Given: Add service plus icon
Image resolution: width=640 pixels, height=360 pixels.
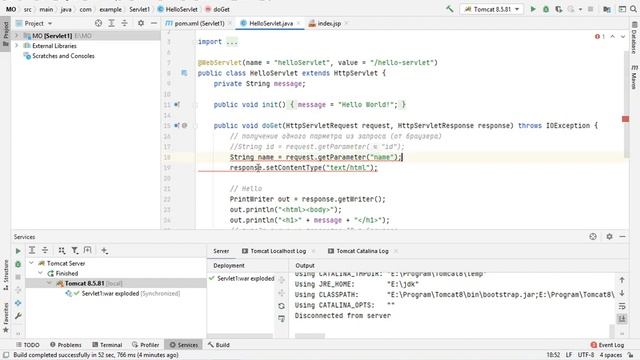Looking at the screenshot, I should pyautogui.click(x=104, y=250).
